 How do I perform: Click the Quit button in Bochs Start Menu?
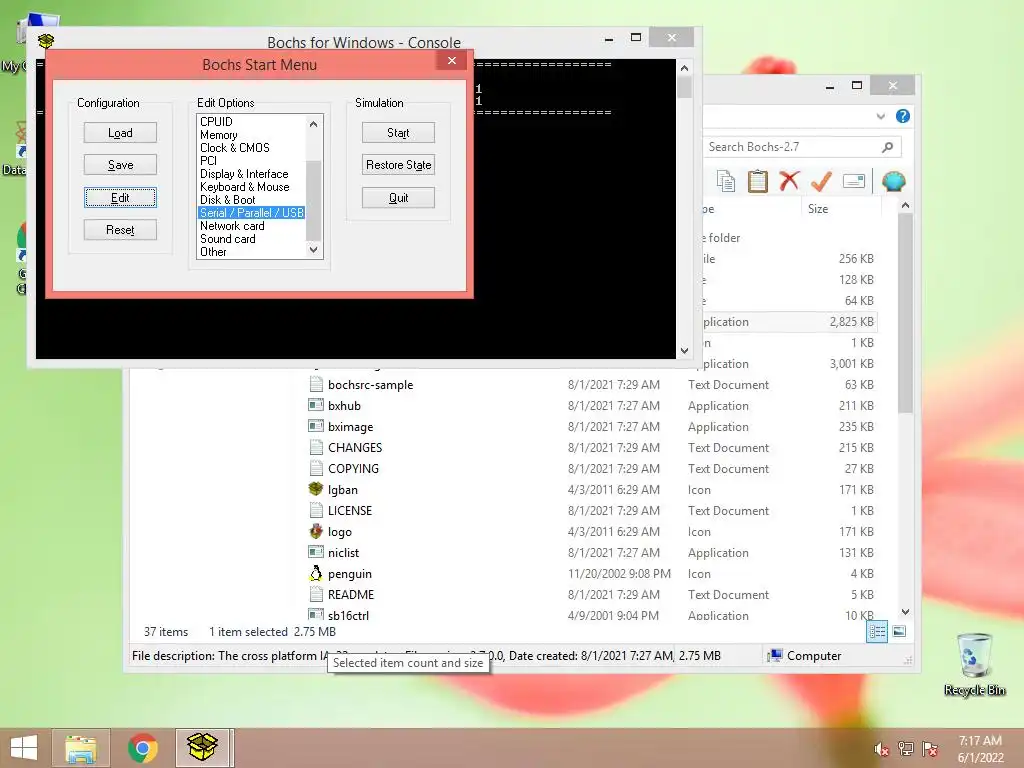[398, 197]
